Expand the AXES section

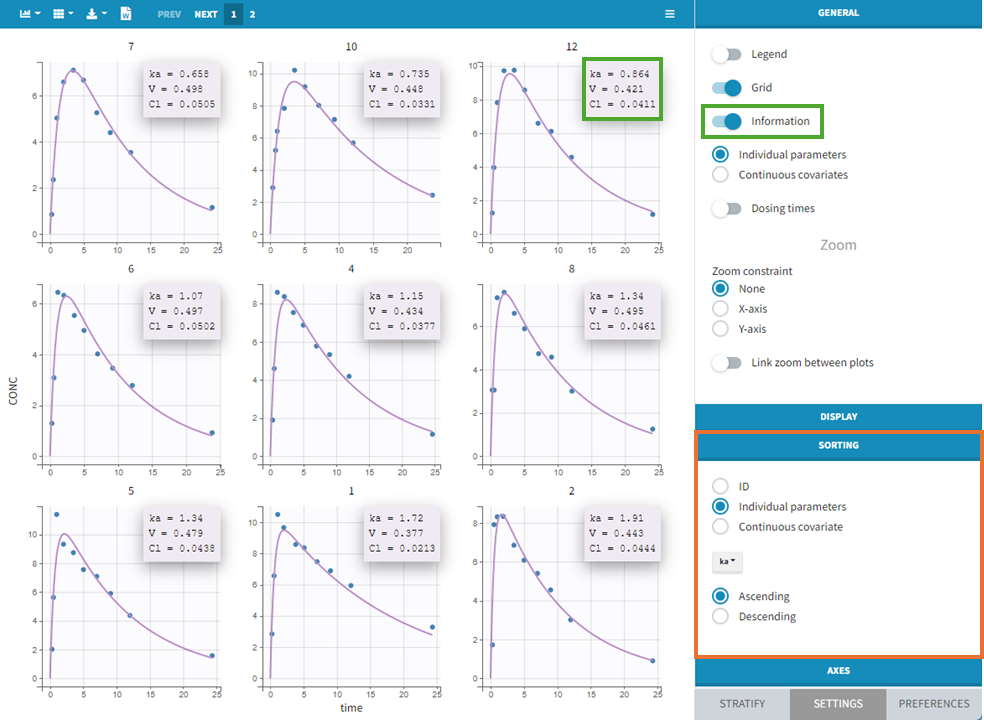(x=838, y=671)
